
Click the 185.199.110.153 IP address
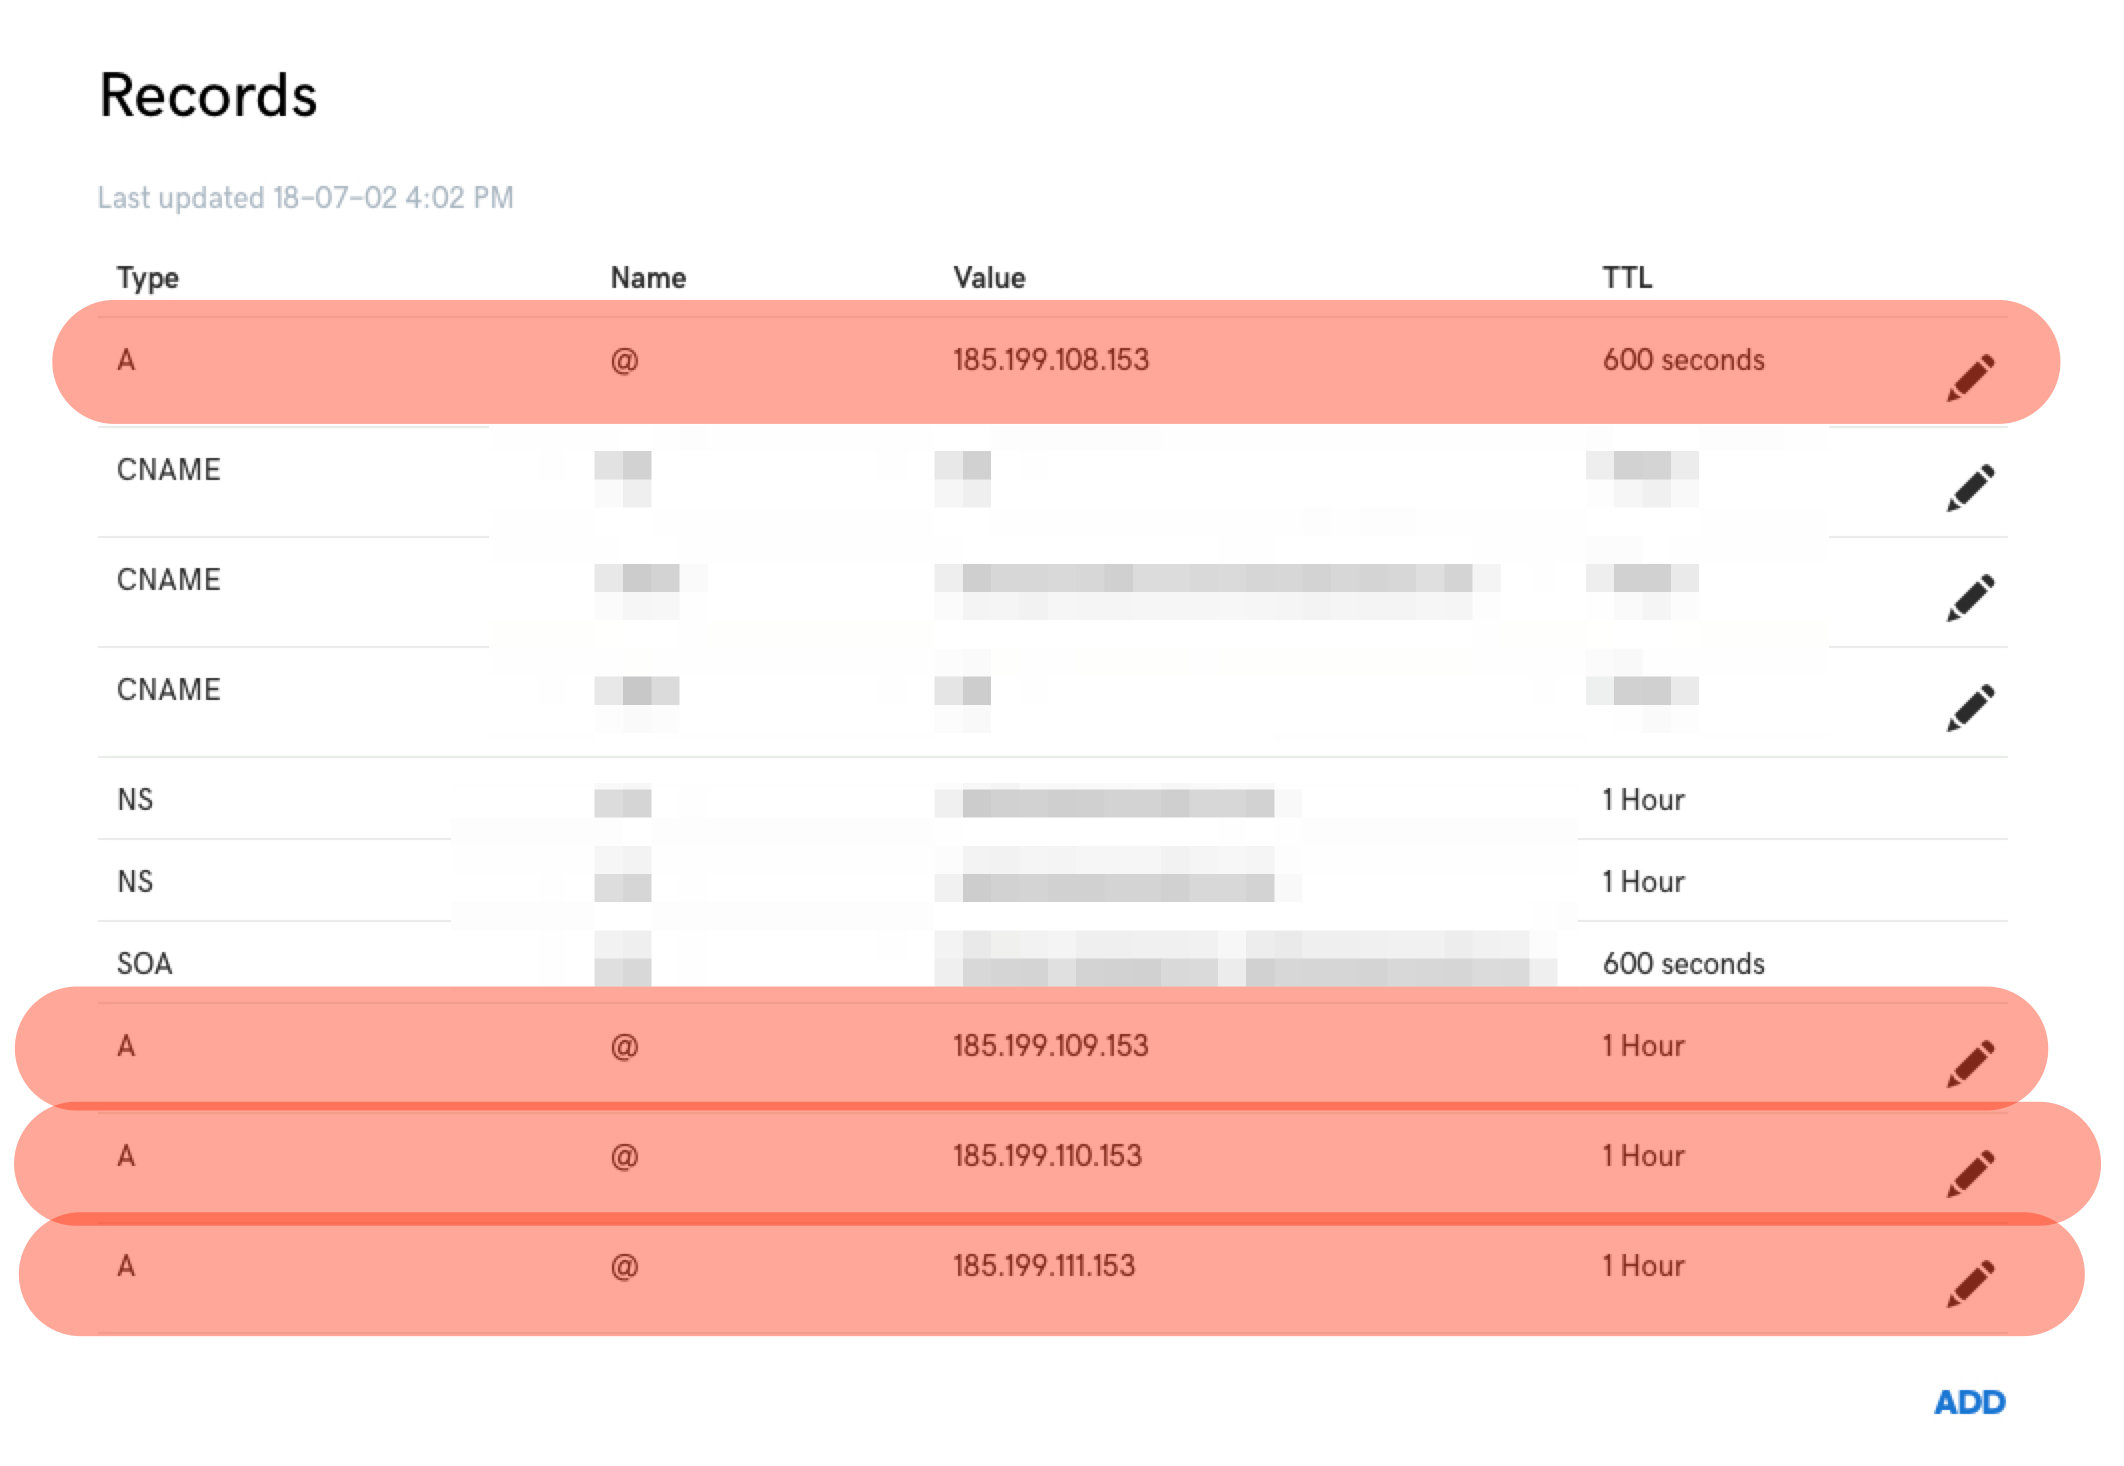[1047, 1156]
